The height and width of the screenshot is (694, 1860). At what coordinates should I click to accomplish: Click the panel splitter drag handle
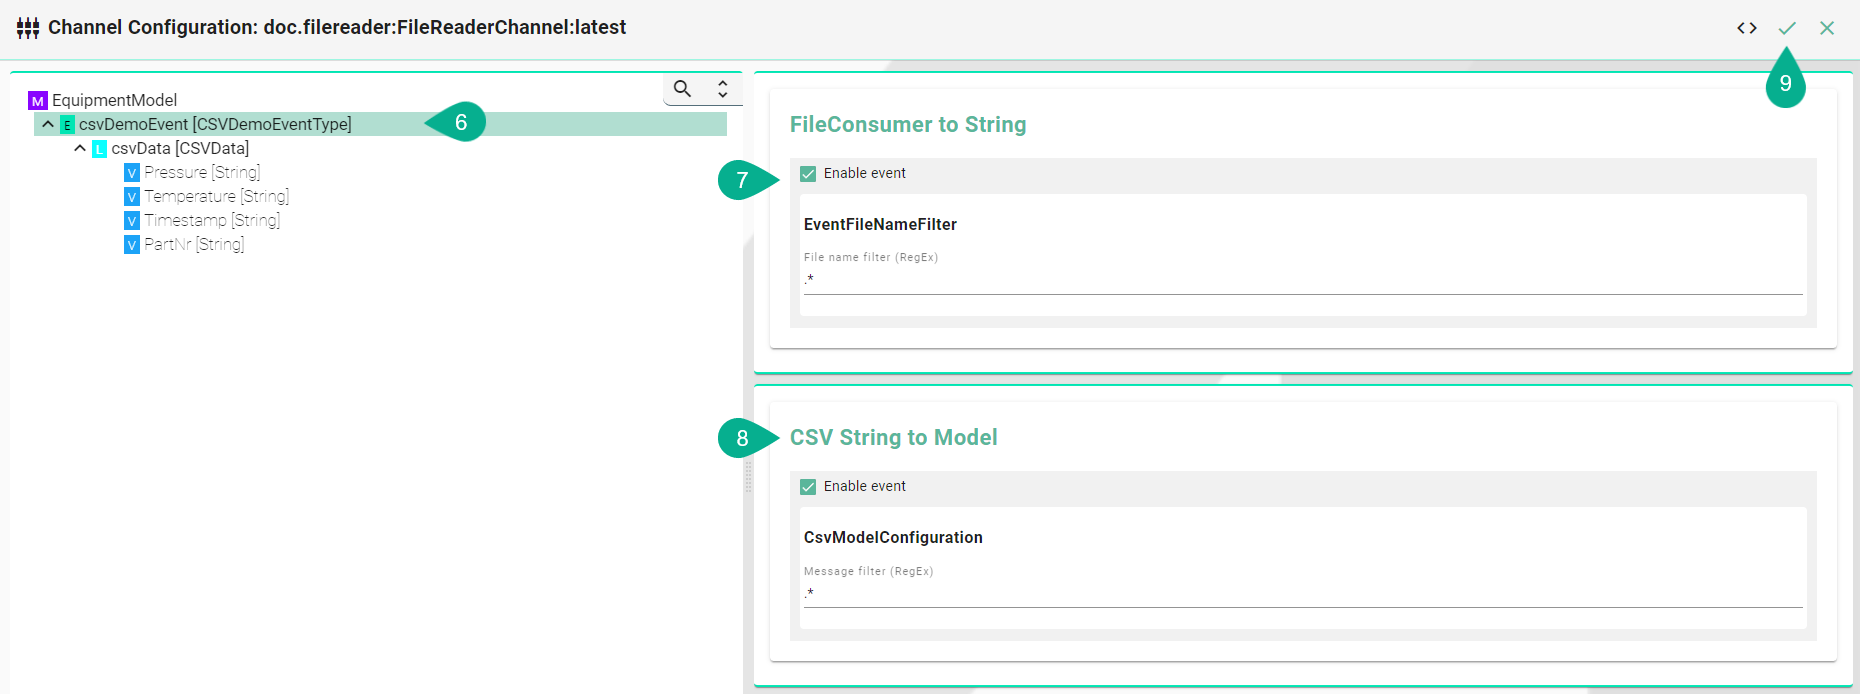[x=748, y=477]
